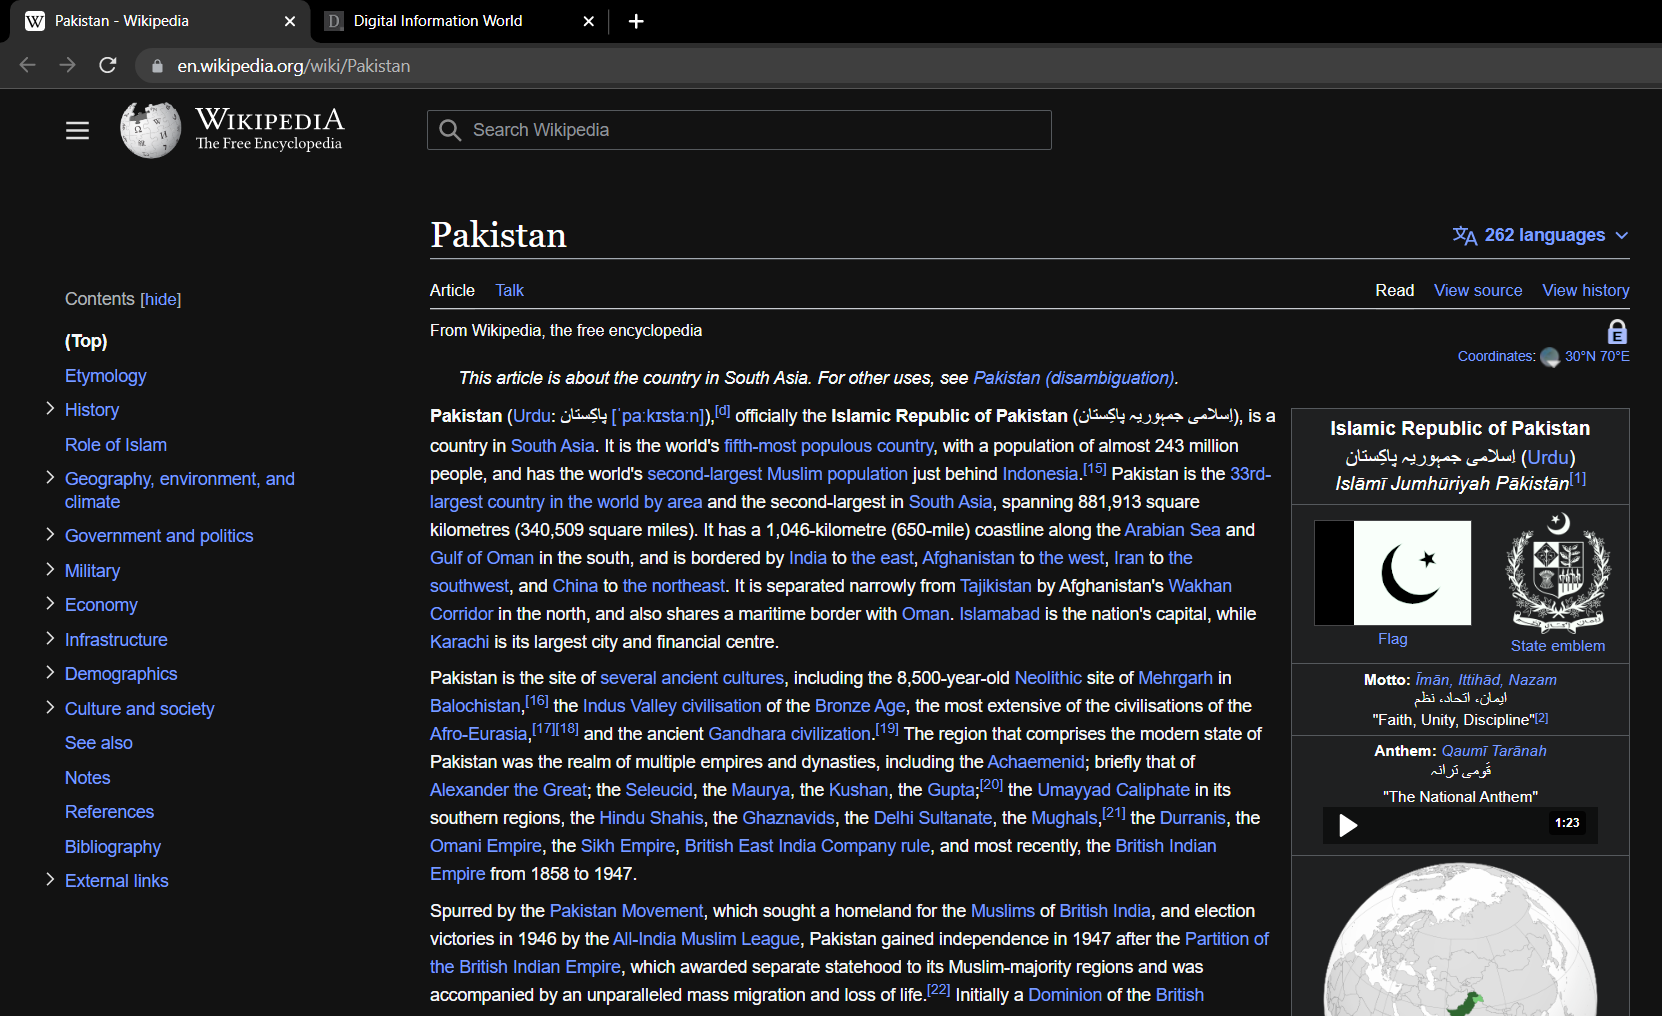
Task: Go to Etymology section
Action: pyautogui.click(x=105, y=376)
